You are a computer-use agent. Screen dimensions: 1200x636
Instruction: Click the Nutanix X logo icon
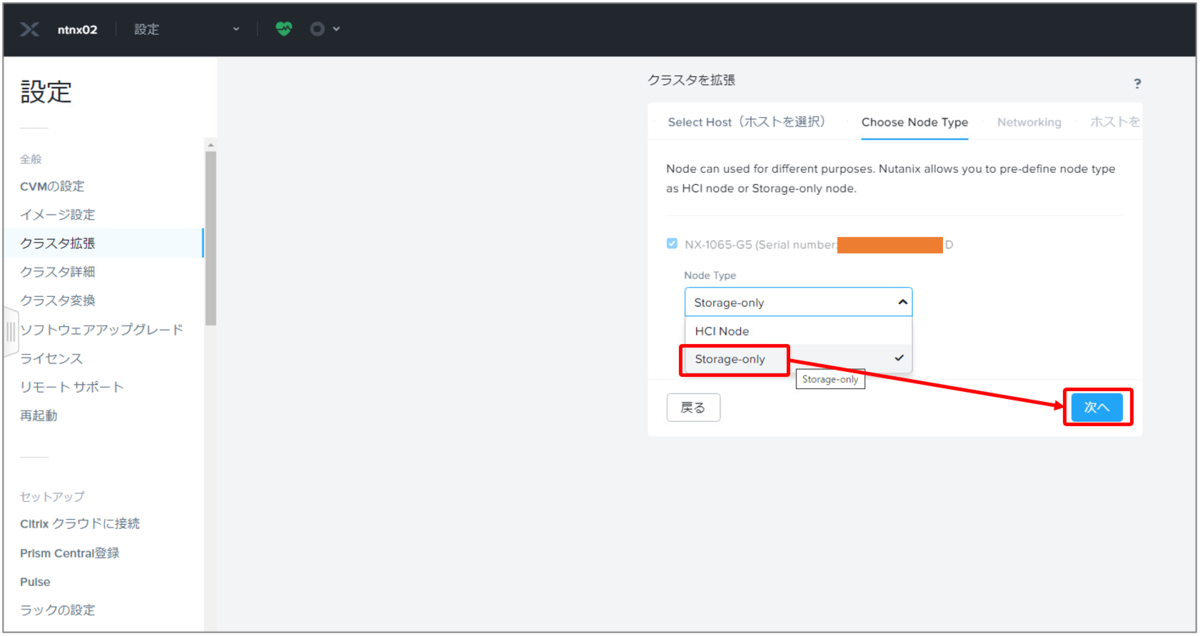coord(29,29)
